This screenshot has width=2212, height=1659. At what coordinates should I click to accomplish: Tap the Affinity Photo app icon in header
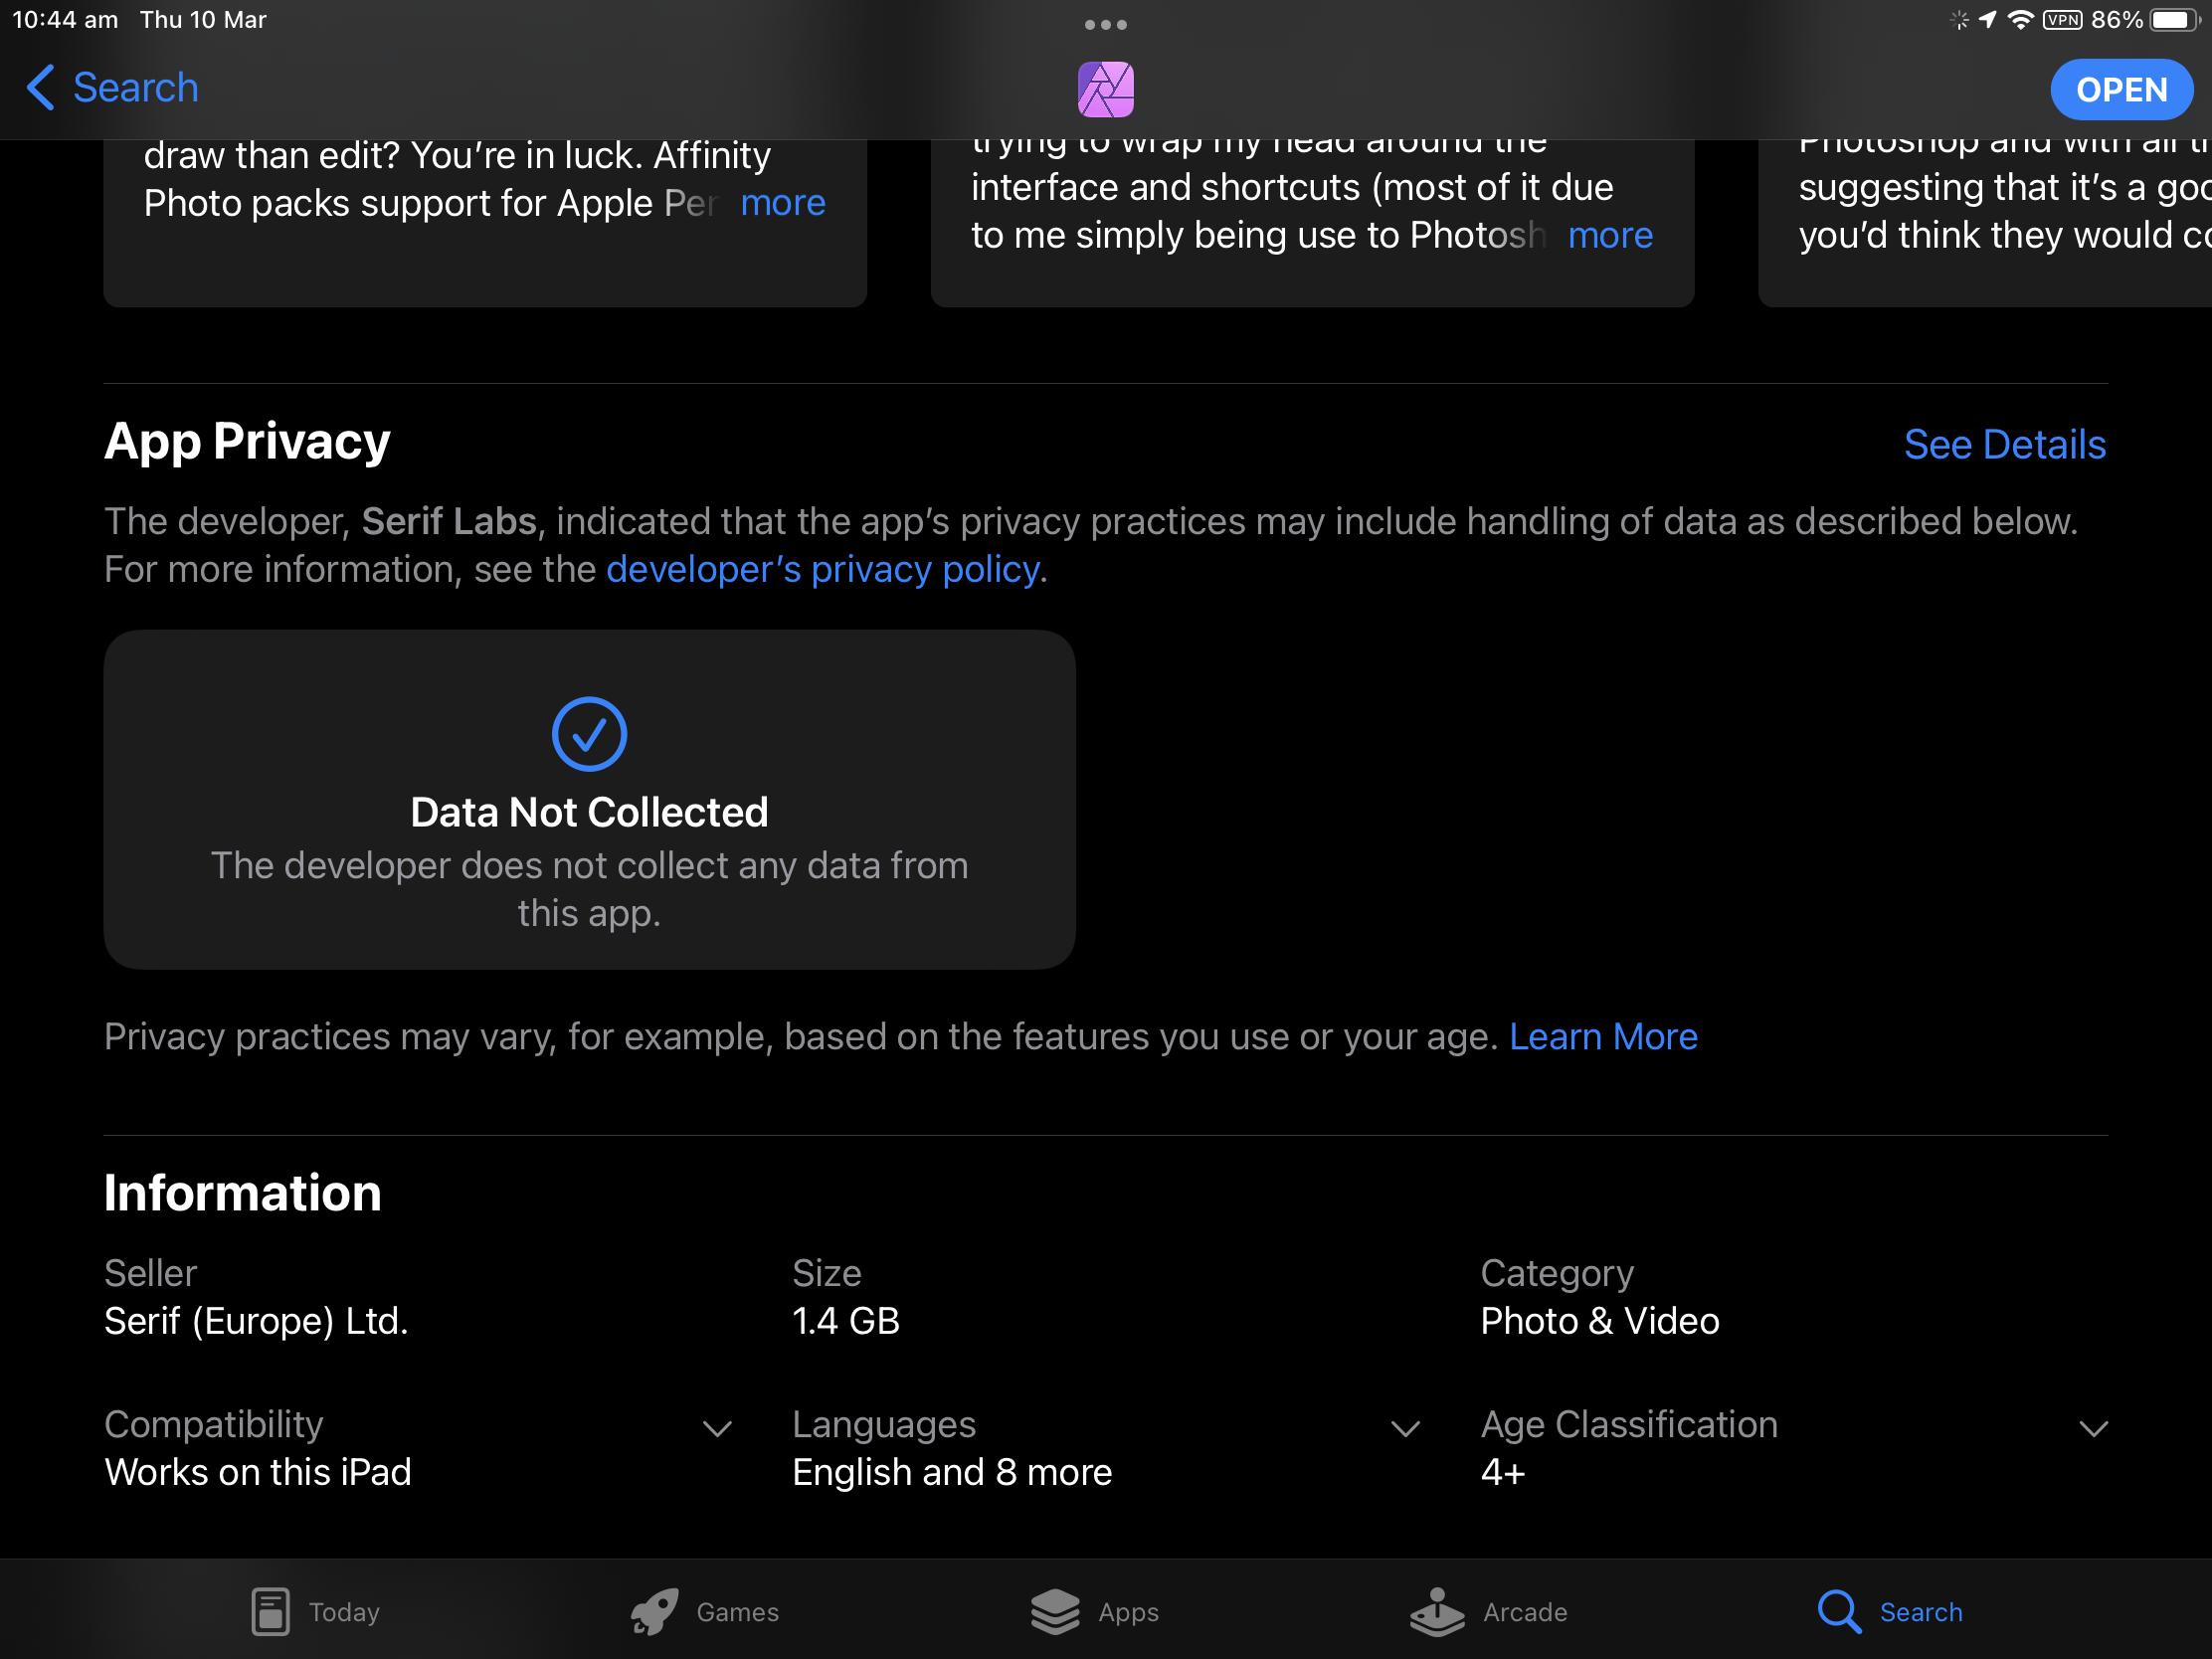(x=1105, y=89)
